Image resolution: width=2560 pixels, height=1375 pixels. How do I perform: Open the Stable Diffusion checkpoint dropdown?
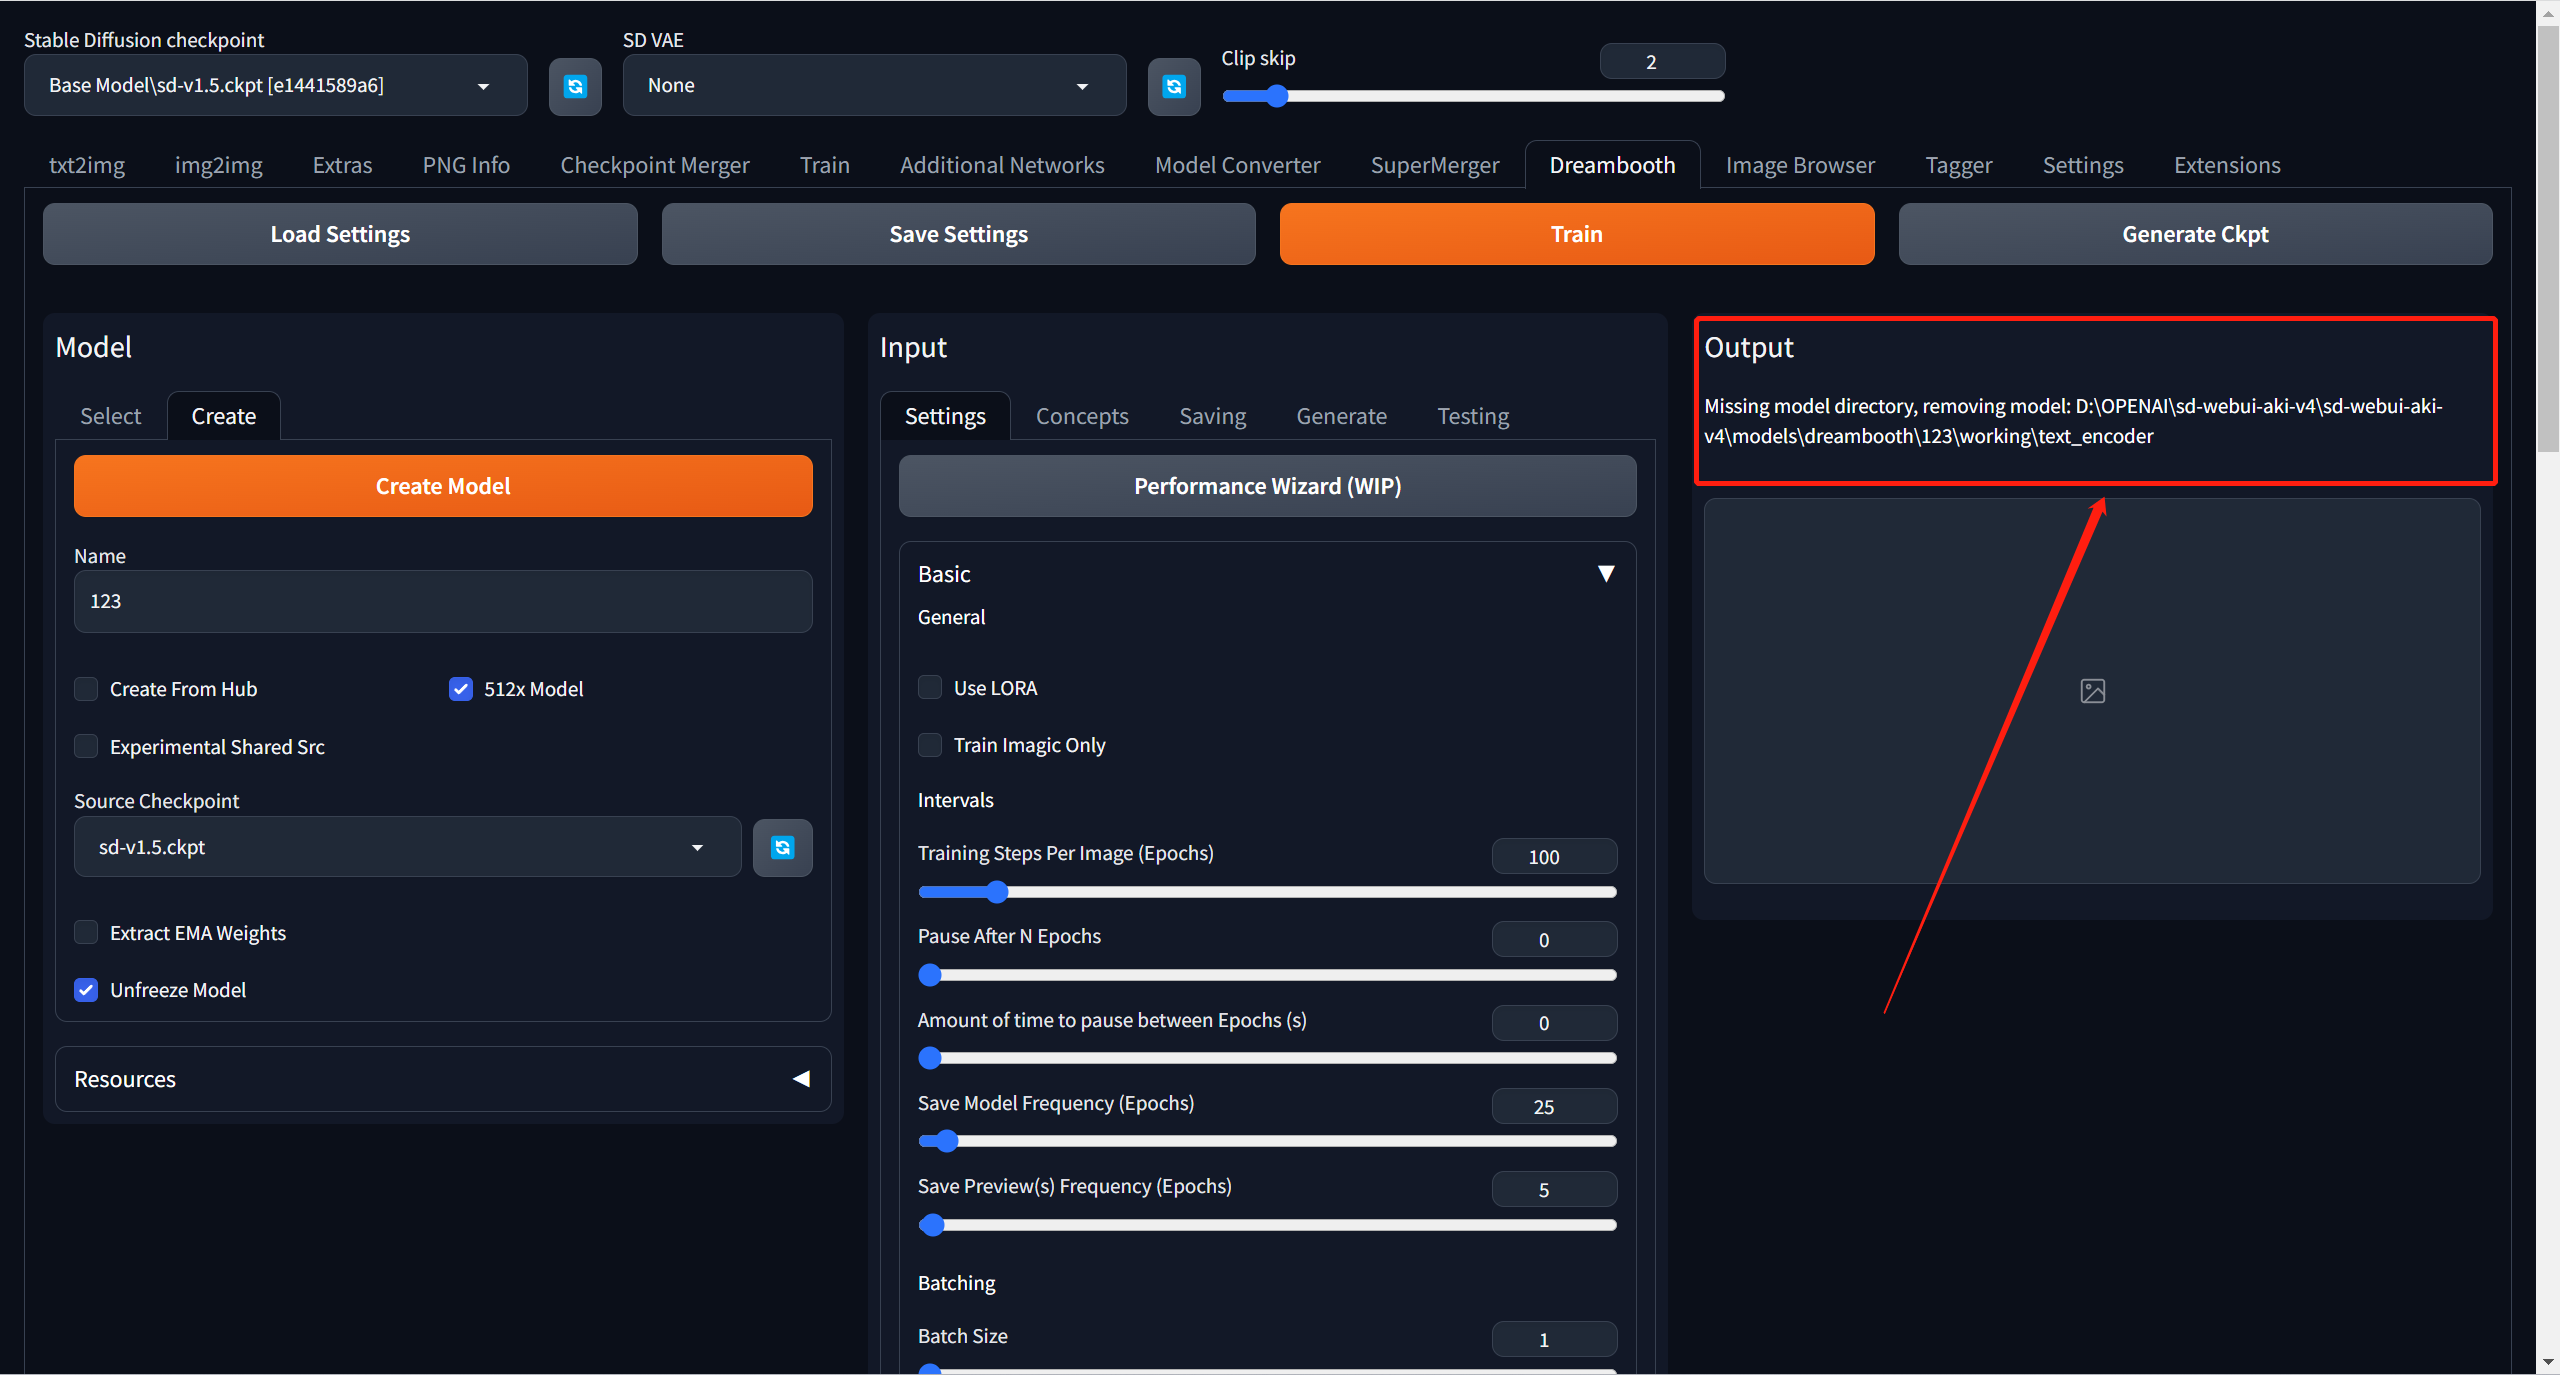coord(275,86)
